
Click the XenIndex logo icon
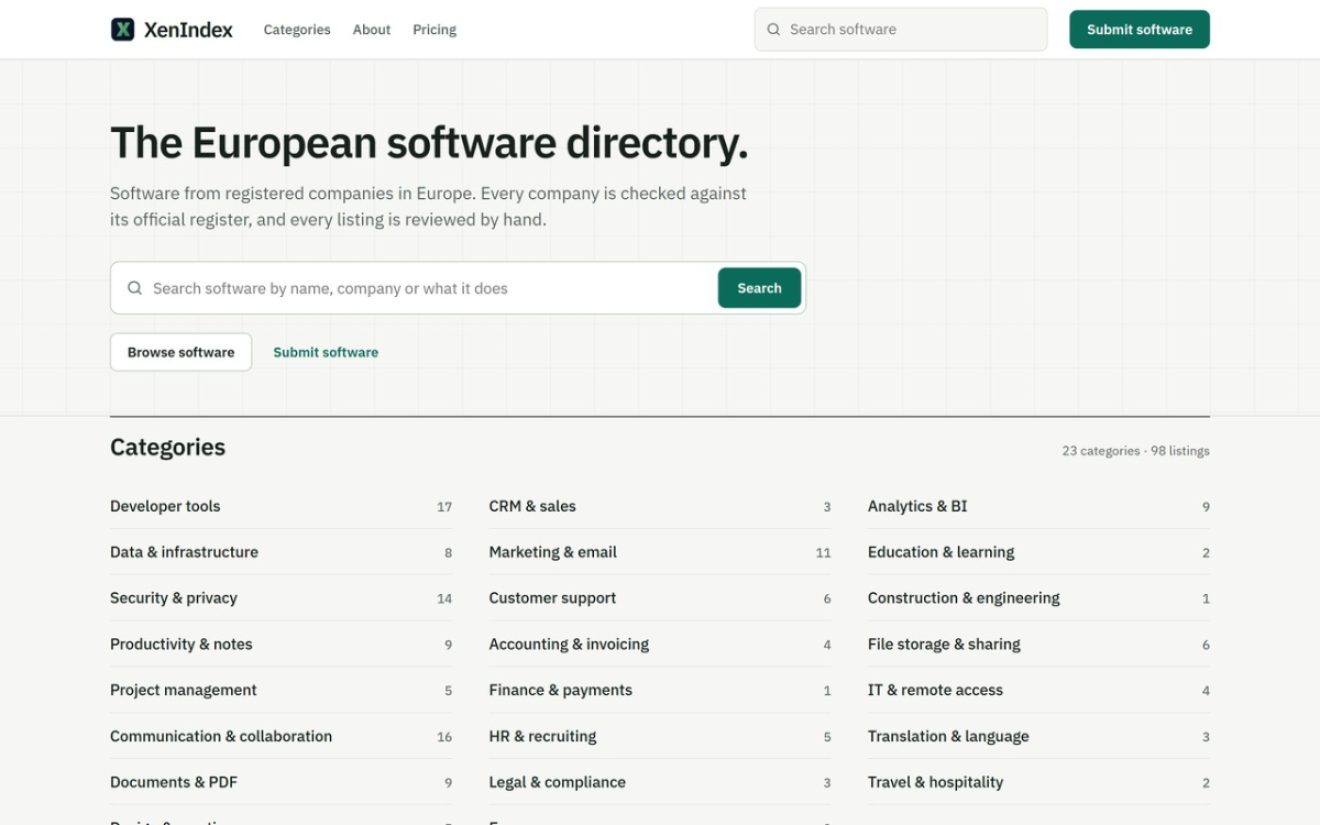point(122,29)
